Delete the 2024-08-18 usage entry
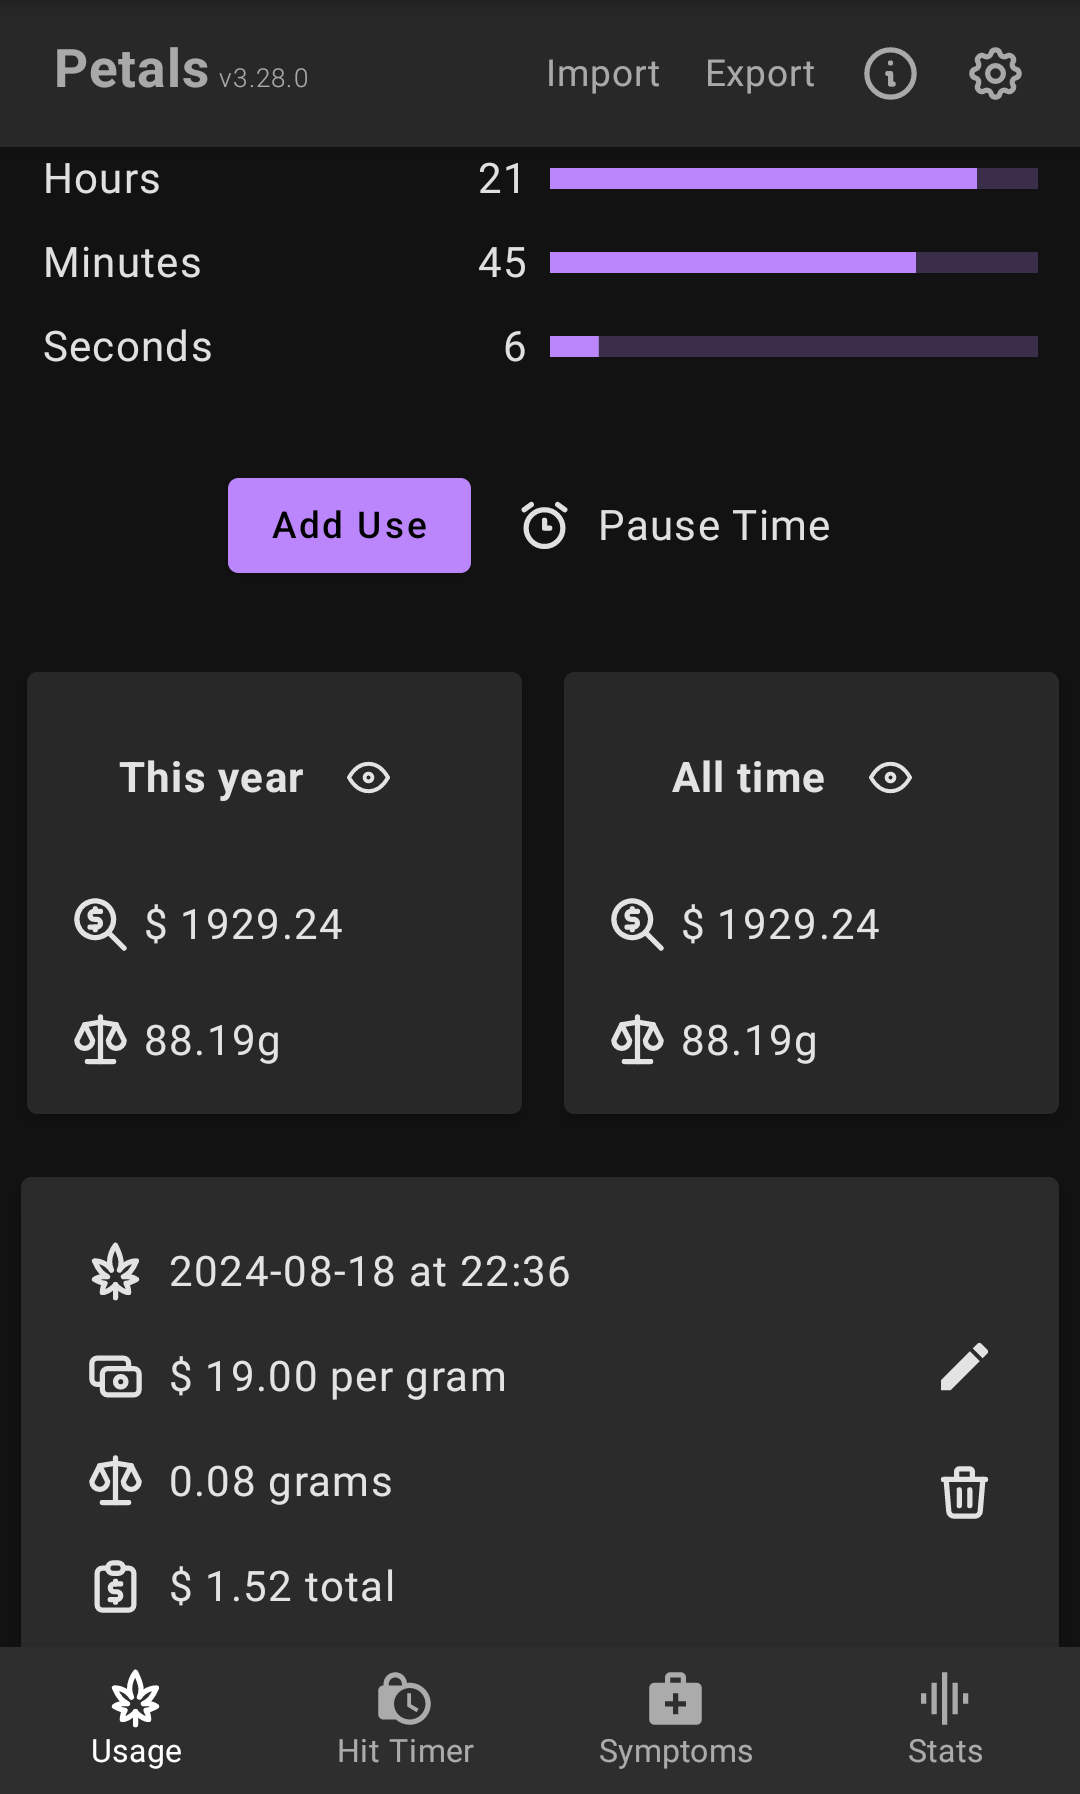The height and width of the screenshot is (1794, 1080). (x=964, y=1492)
